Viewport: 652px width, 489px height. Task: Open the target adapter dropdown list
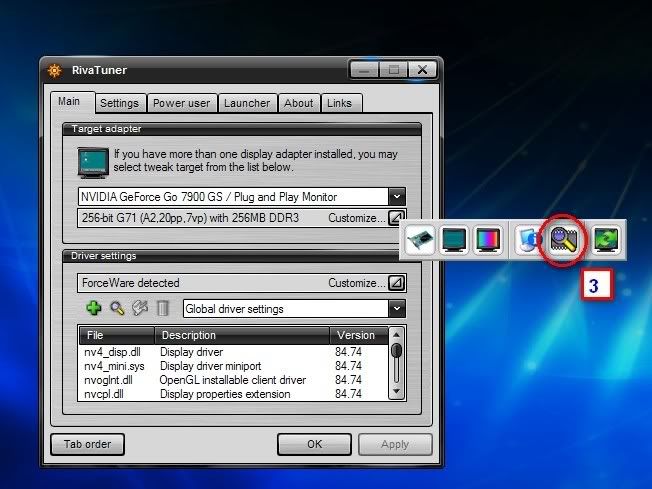tap(397, 197)
